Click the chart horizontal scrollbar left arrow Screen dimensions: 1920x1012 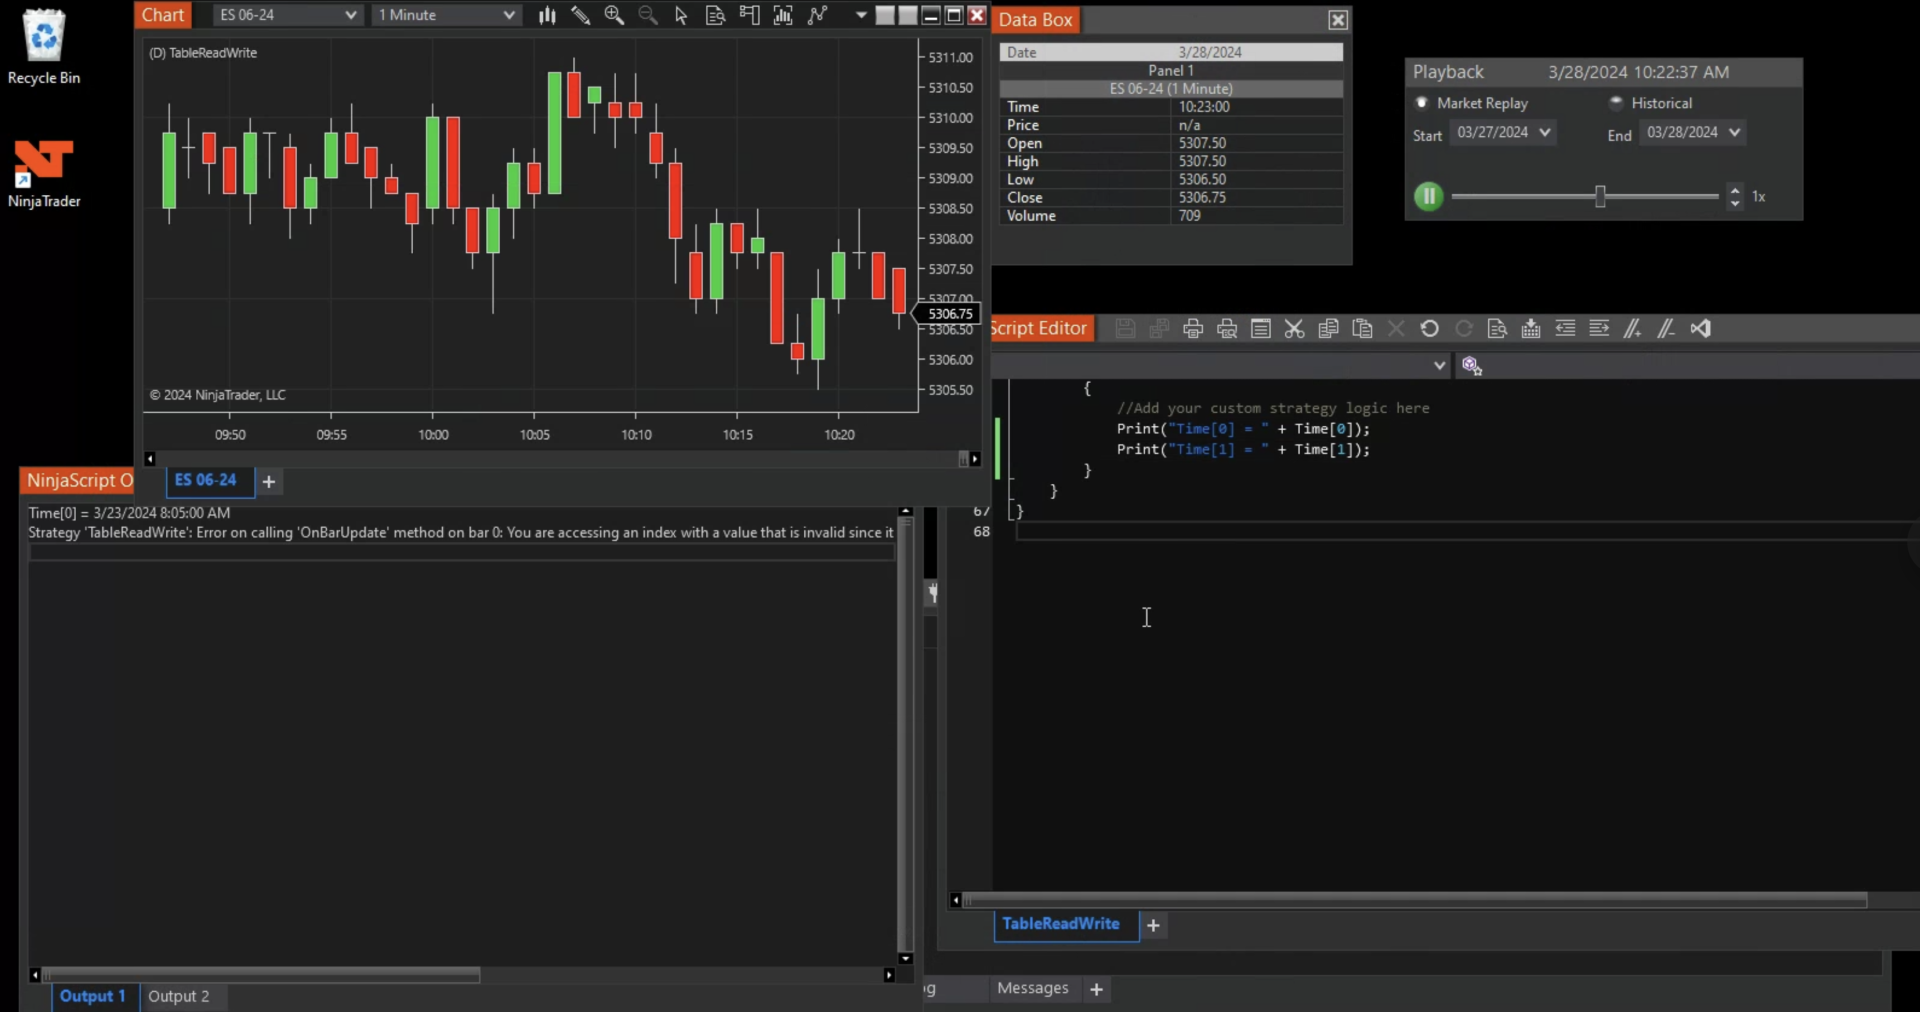click(x=149, y=459)
